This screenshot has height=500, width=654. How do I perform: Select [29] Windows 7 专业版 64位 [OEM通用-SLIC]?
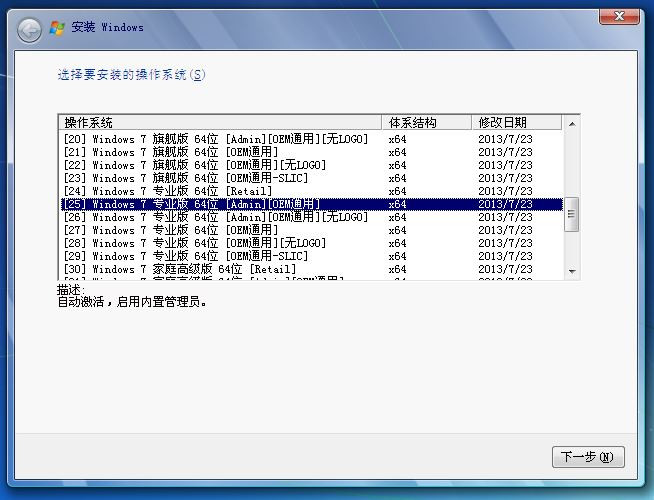coord(312,256)
